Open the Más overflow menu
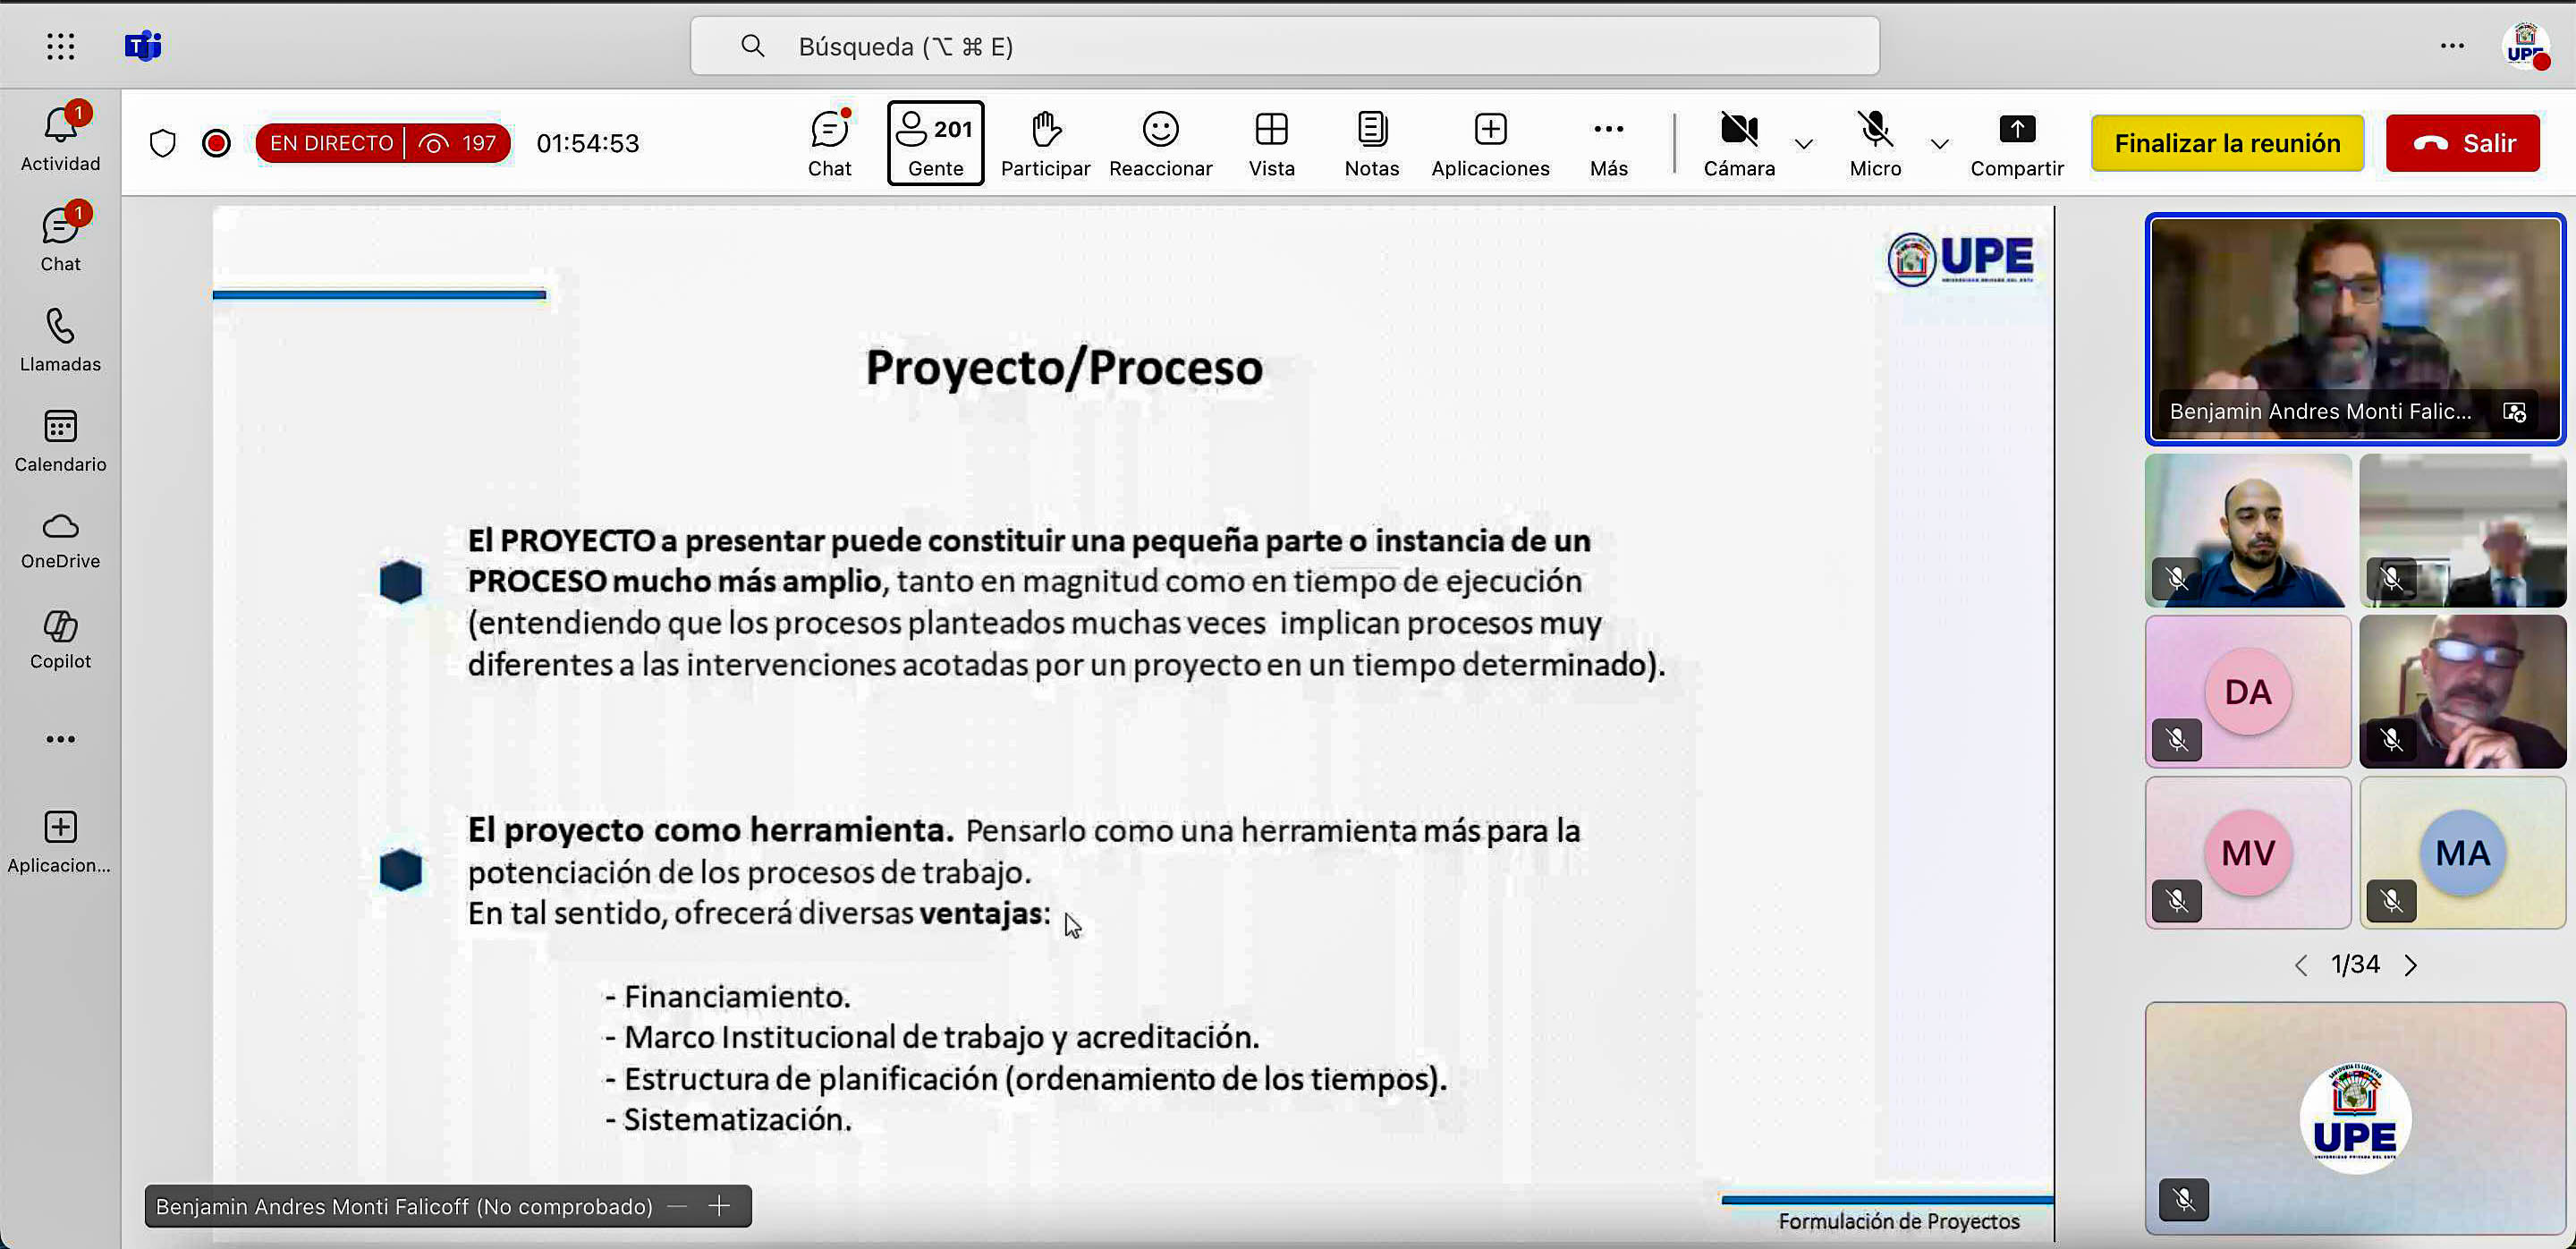Viewport: 2576px width, 1249px height. click(x=1607, y=143)
